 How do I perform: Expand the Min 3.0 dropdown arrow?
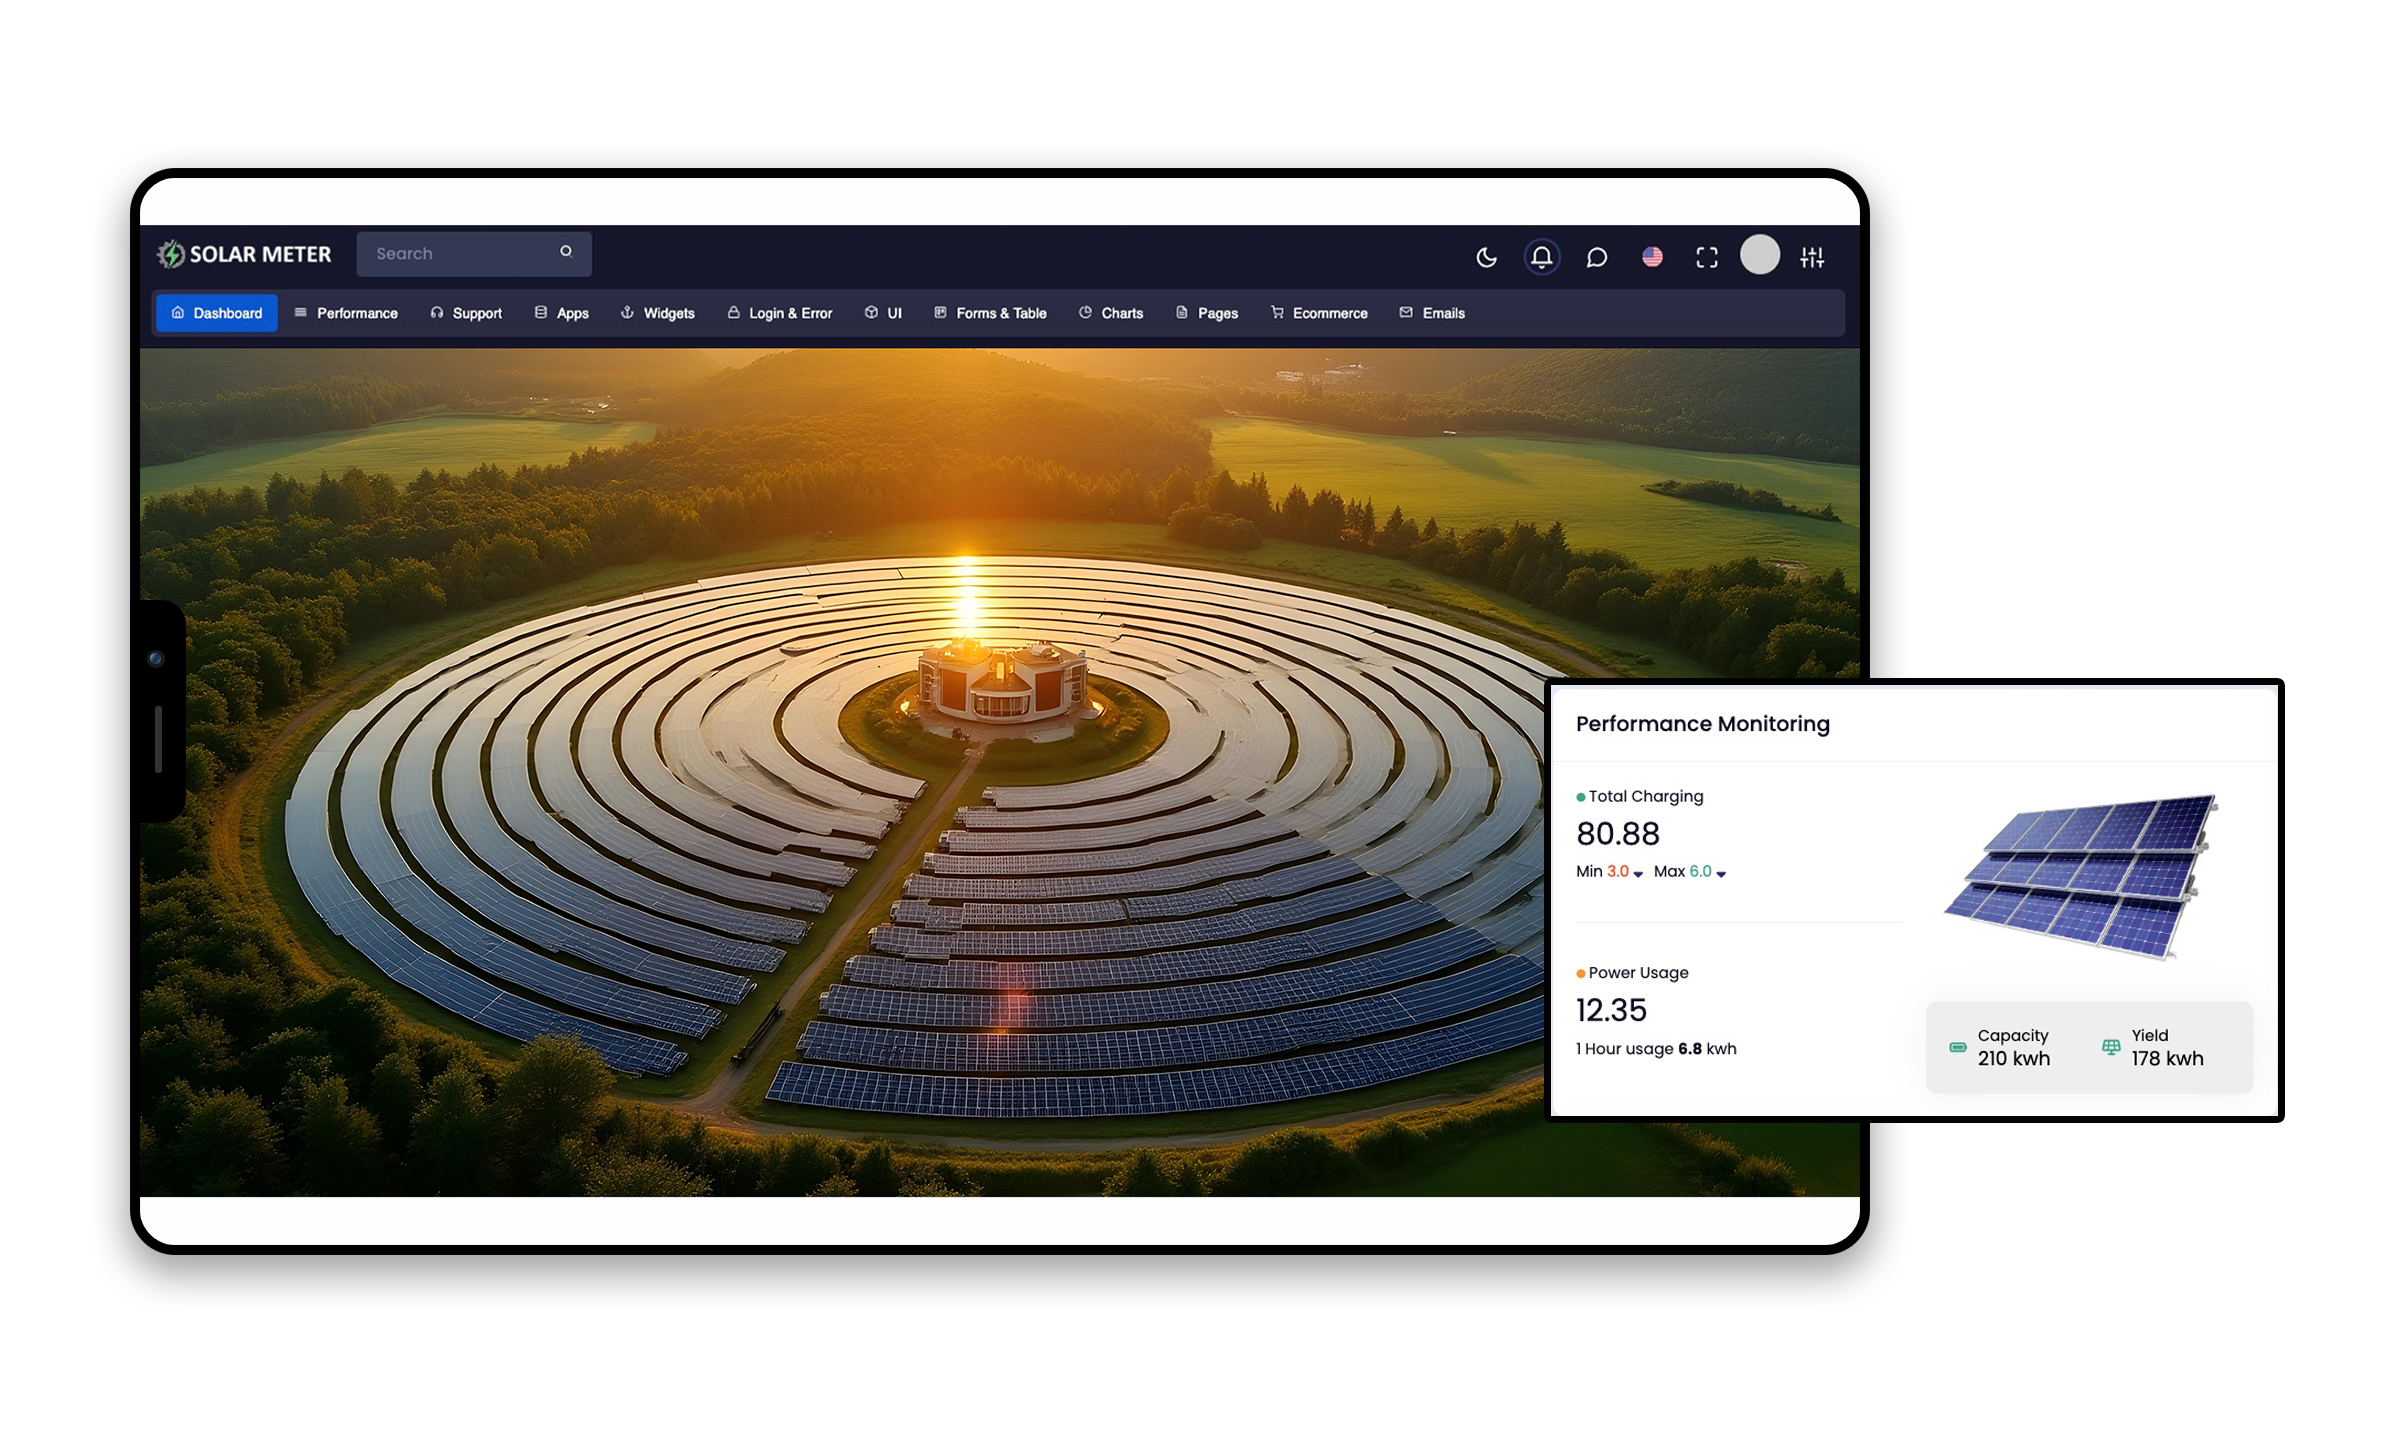coord(1638,874)
